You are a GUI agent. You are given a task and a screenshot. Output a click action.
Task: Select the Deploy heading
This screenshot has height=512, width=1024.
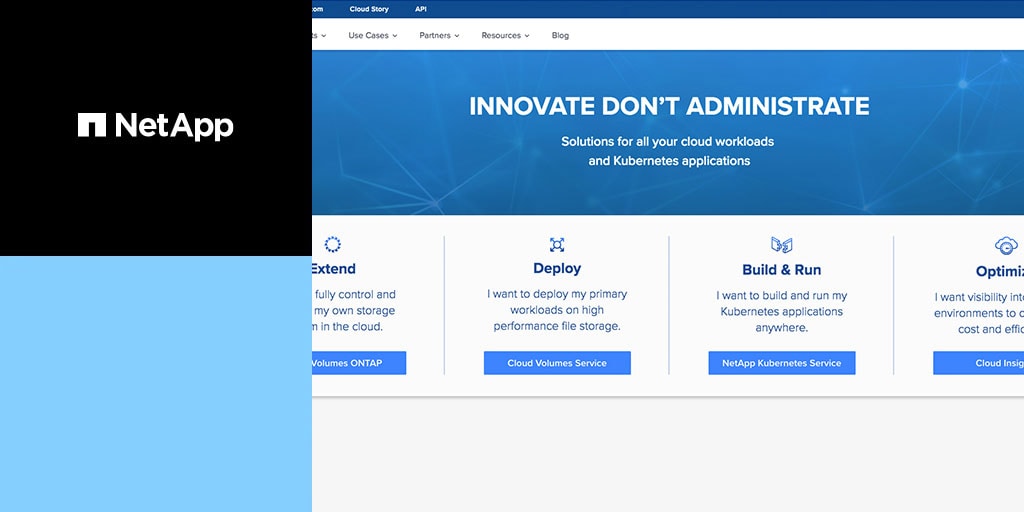(557, 268)
